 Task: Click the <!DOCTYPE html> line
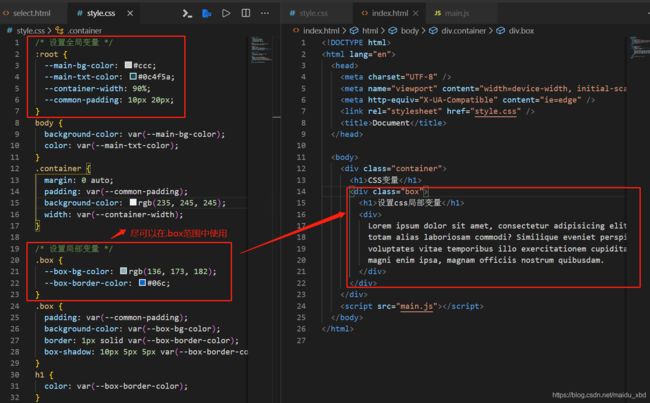[x=357, y=42]
